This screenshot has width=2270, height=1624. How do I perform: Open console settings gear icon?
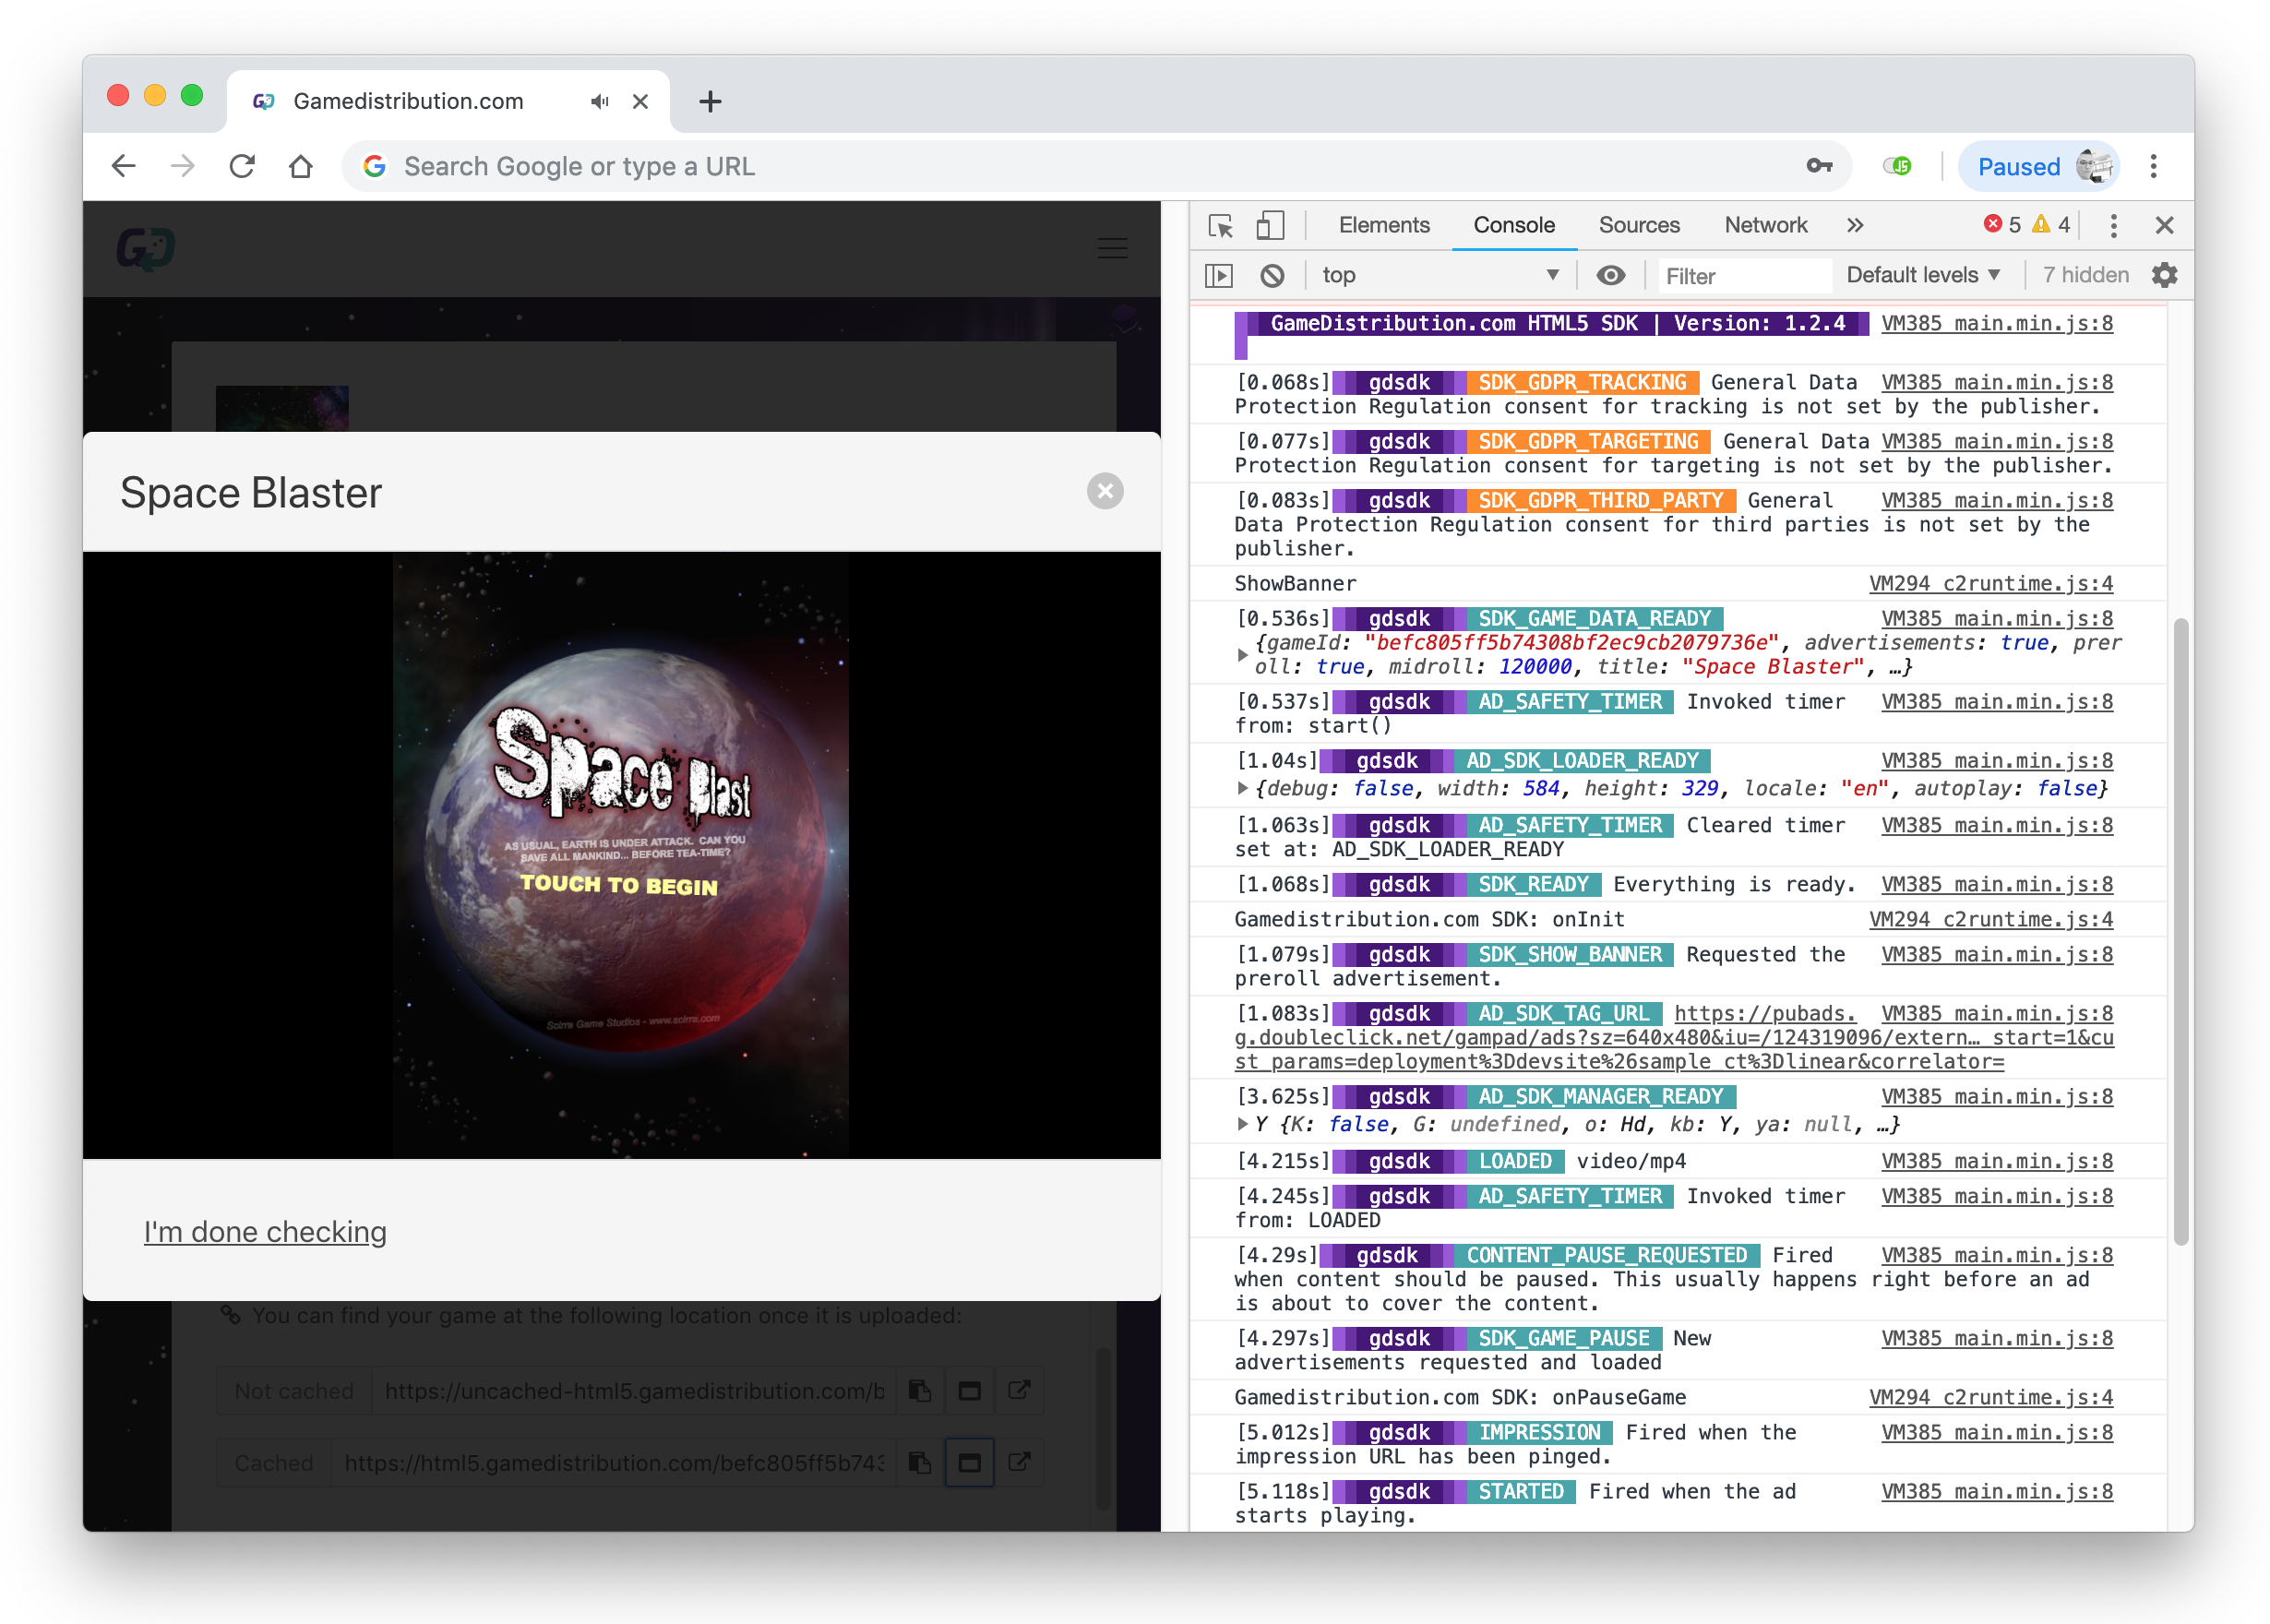[2164, 275]
